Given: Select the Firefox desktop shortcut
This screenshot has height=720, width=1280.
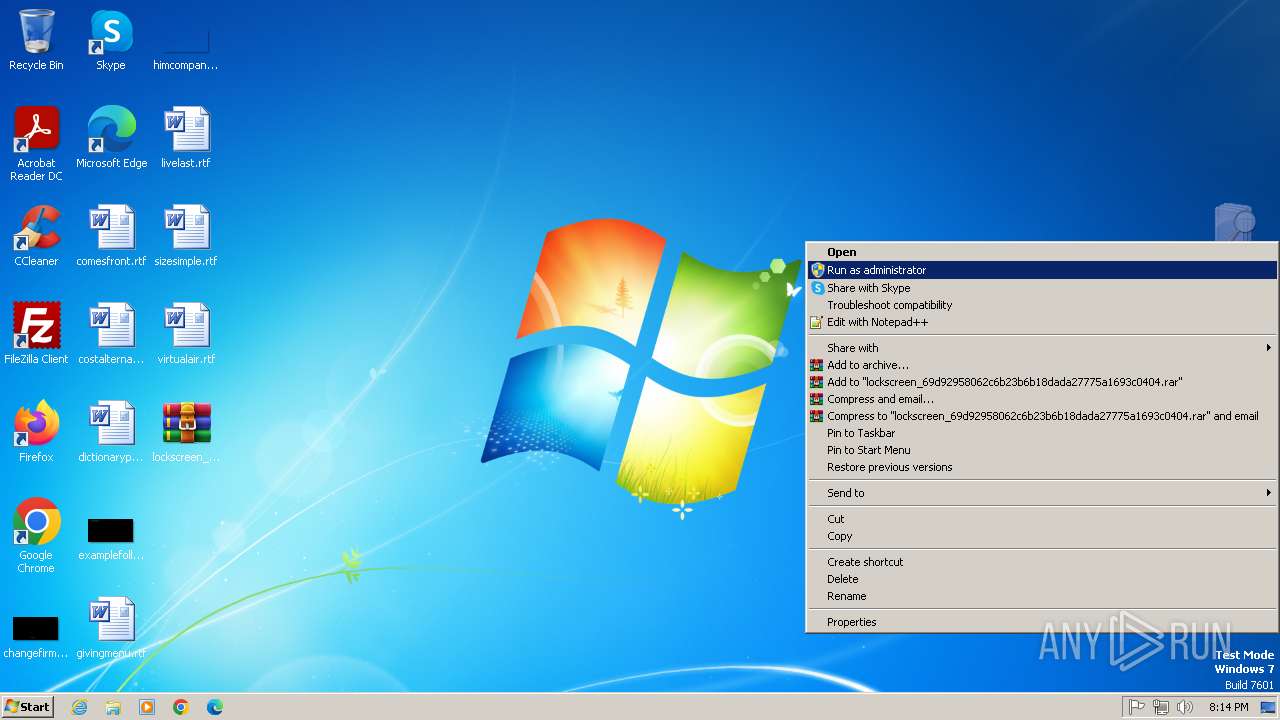Looking at the screenshot, I should [x=36, y=432].
